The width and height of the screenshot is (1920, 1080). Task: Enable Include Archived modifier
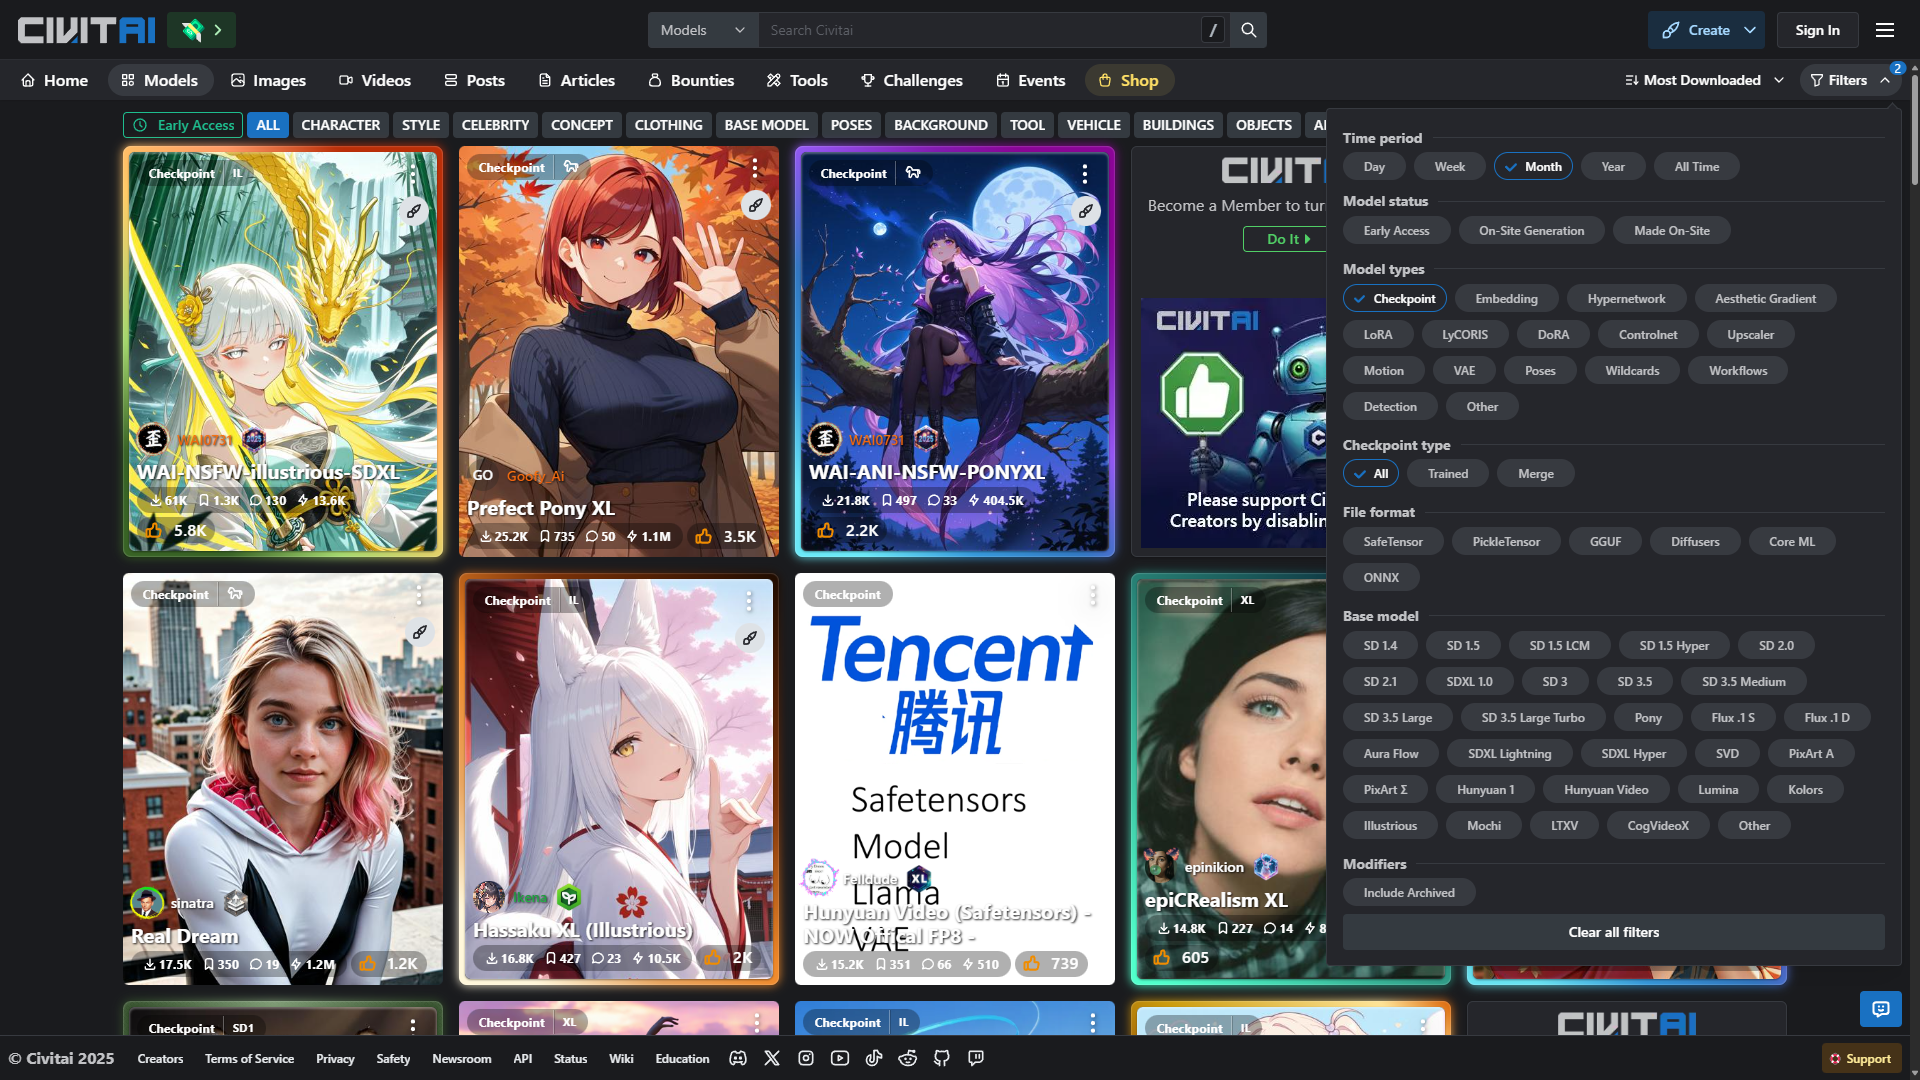[1408, 893]
